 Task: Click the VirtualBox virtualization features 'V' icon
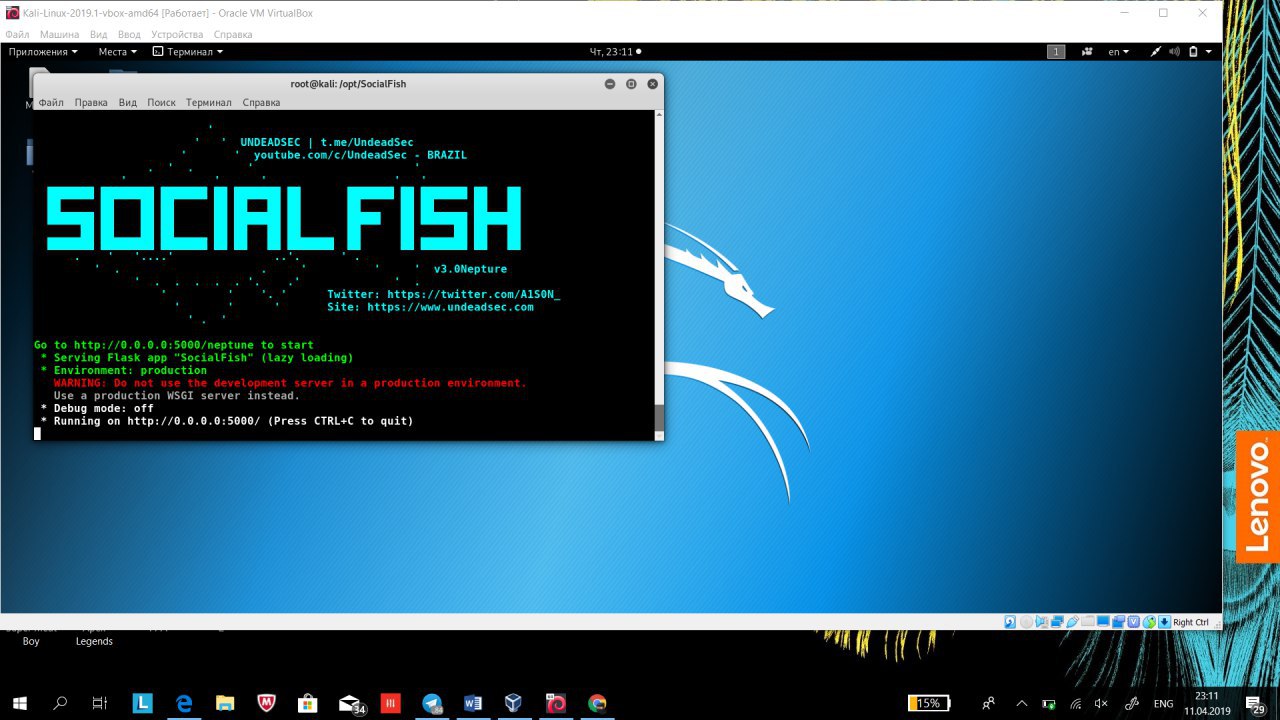pos(1134,622)
